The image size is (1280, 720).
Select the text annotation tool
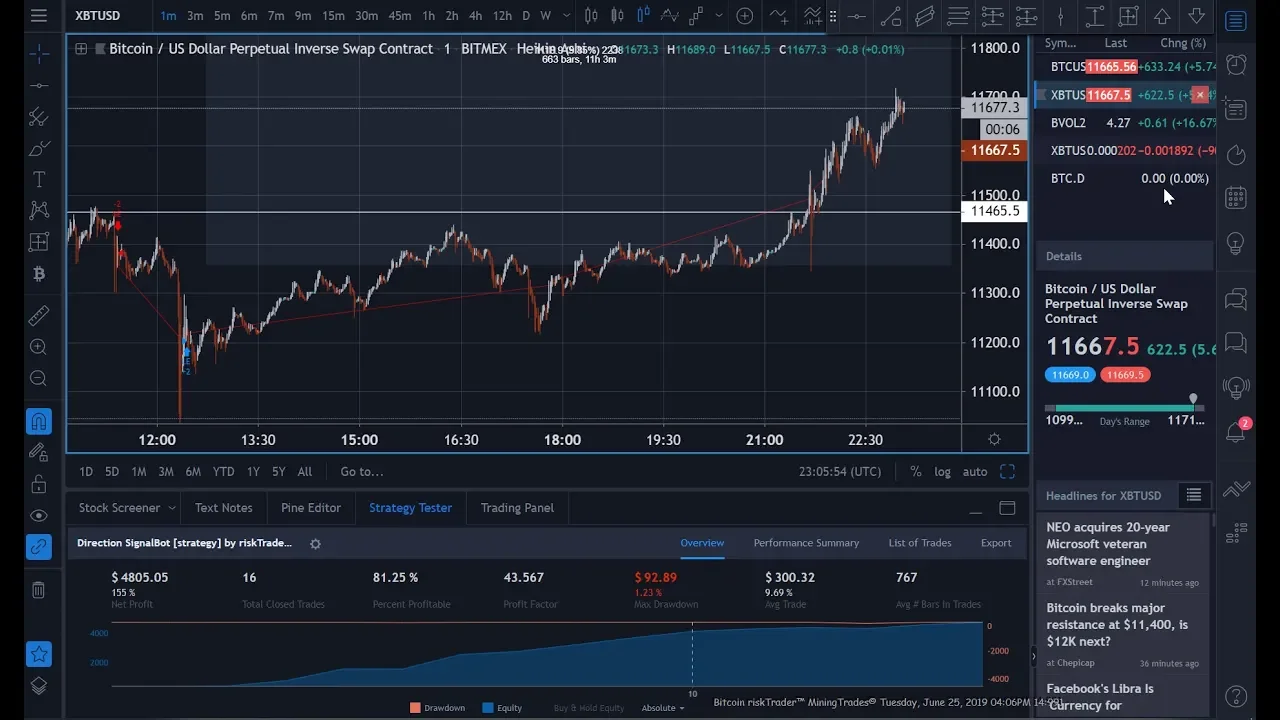click(x=38, y=180)
